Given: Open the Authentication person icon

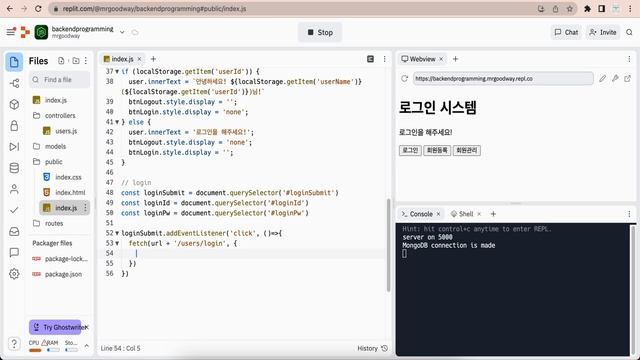Looking at the screenshot, I should click(x=14, y=189).
